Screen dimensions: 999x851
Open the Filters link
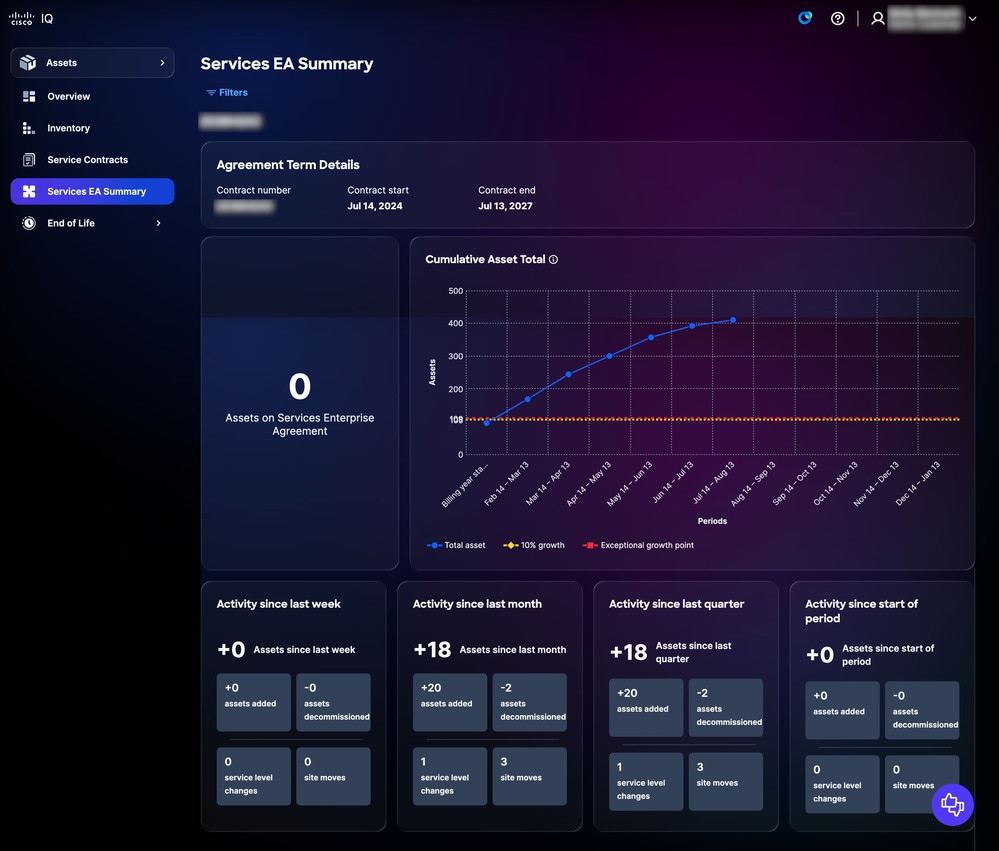pos(227,92)
